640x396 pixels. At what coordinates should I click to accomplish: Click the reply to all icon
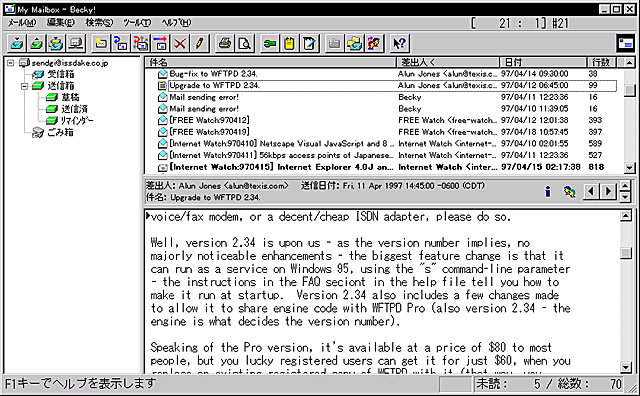pos(141,43)
